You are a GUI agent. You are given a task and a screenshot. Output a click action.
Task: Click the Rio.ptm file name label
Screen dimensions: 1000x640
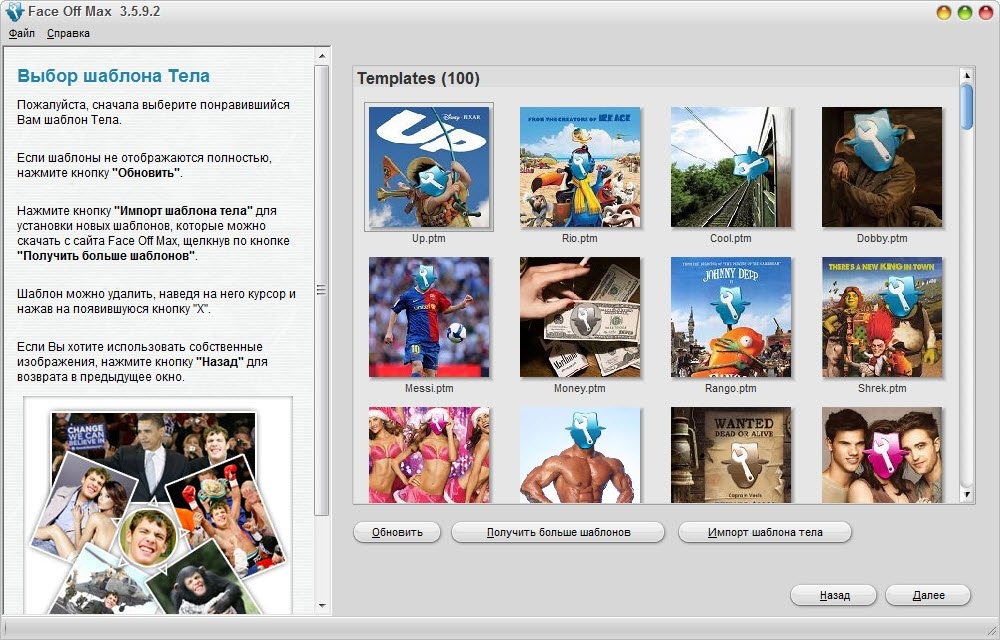coord(580,238)
